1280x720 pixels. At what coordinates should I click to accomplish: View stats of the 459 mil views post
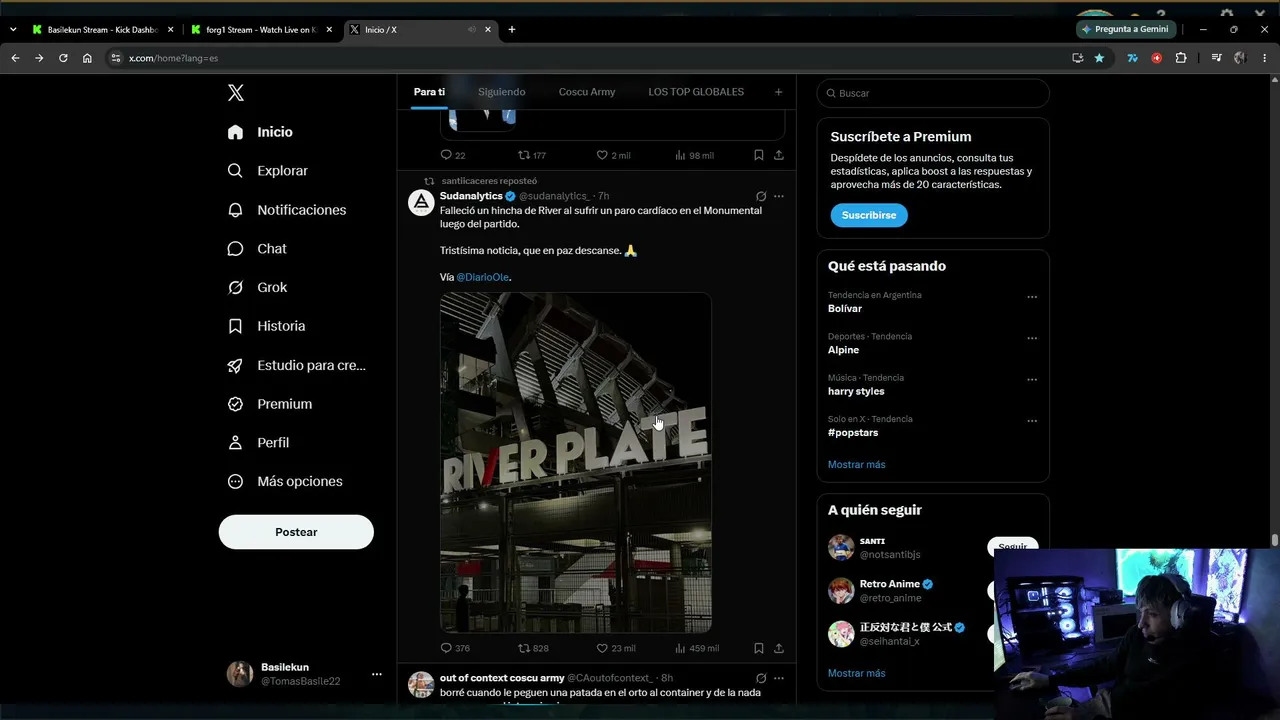697,648
